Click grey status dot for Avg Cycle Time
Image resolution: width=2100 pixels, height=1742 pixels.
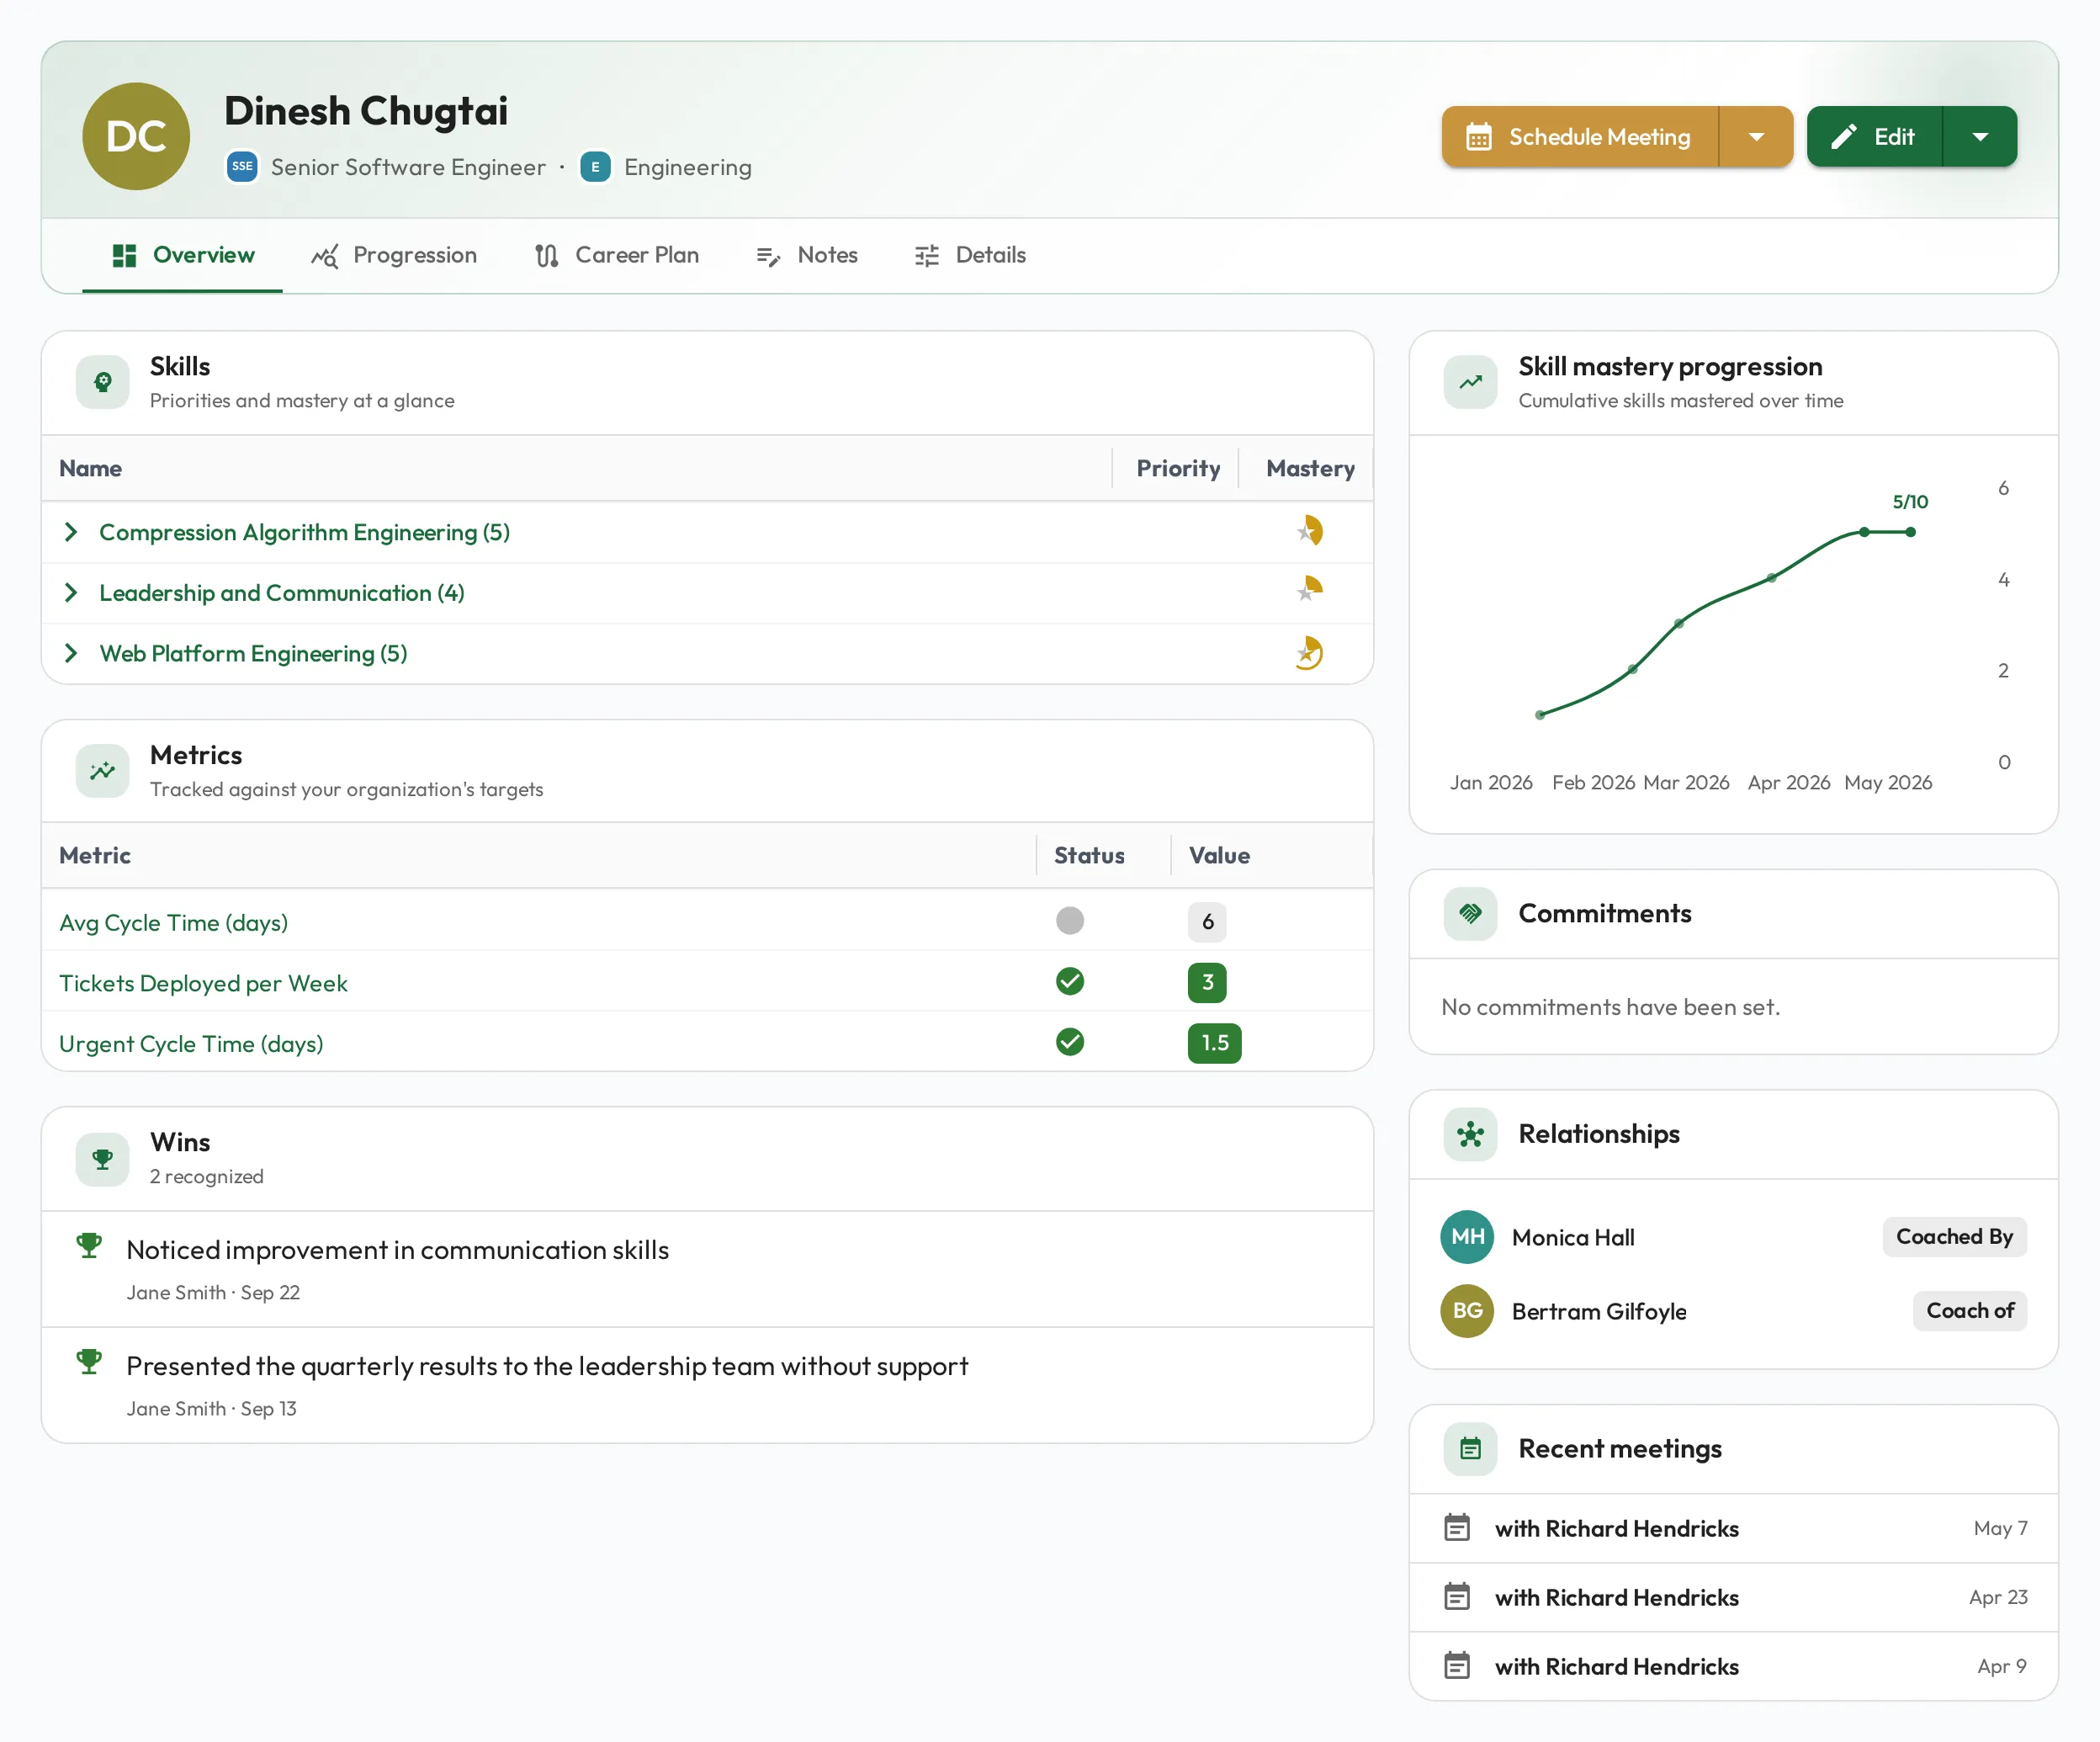(x=1070, y=921)
